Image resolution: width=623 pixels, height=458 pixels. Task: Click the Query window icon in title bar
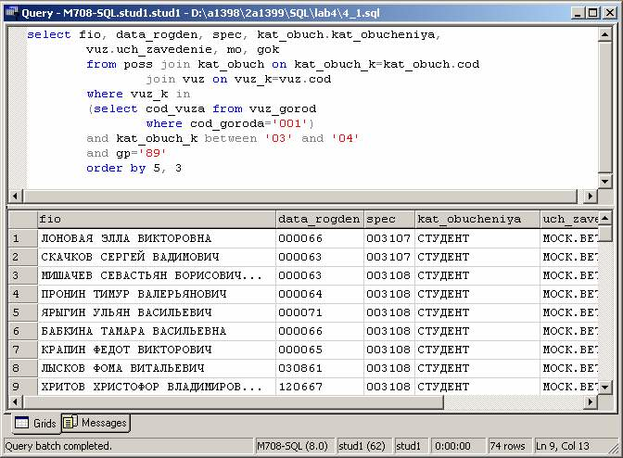(x=11, y=12)
